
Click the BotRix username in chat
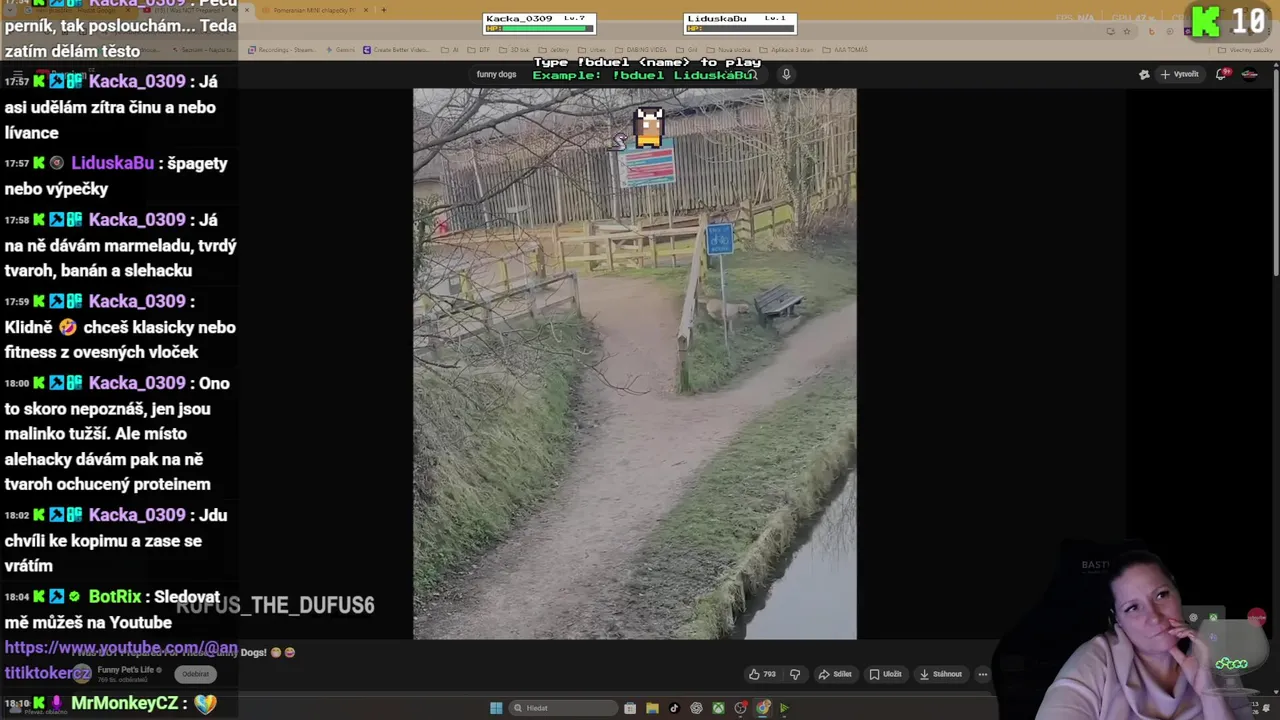coord(114,597)
